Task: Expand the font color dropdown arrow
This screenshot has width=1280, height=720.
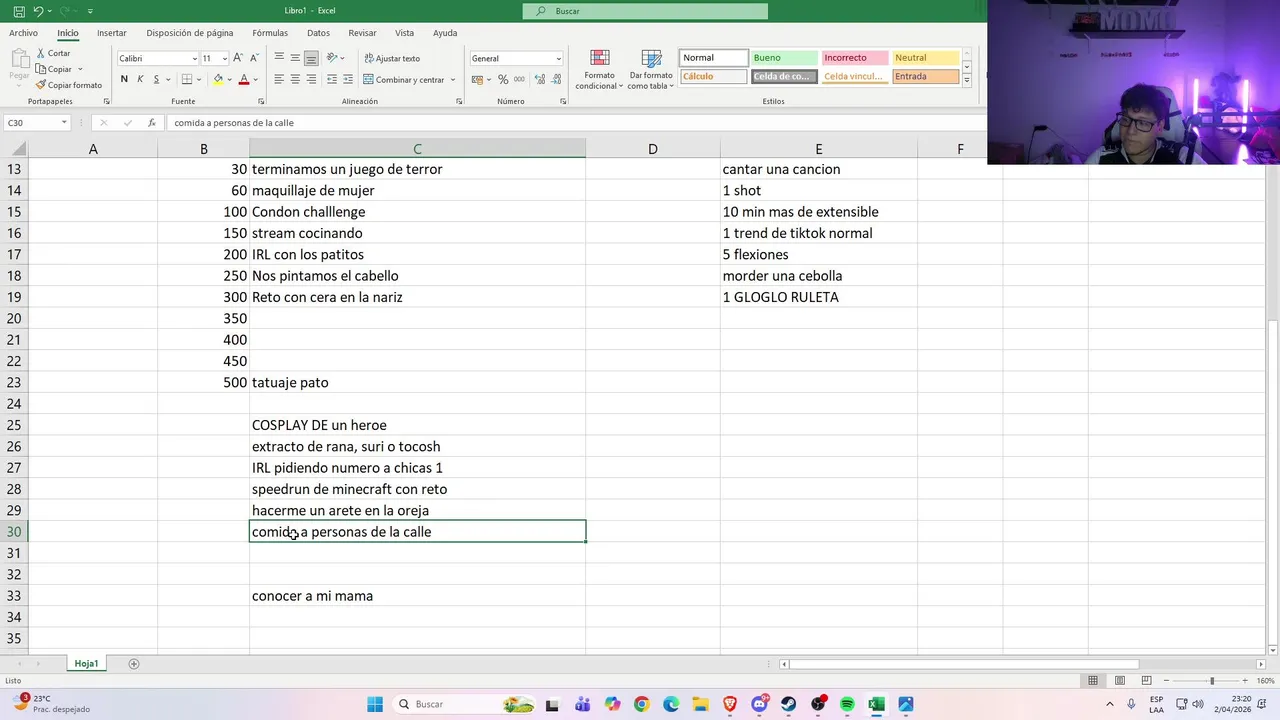Action: pyautogui.click(x=255, y=79)
